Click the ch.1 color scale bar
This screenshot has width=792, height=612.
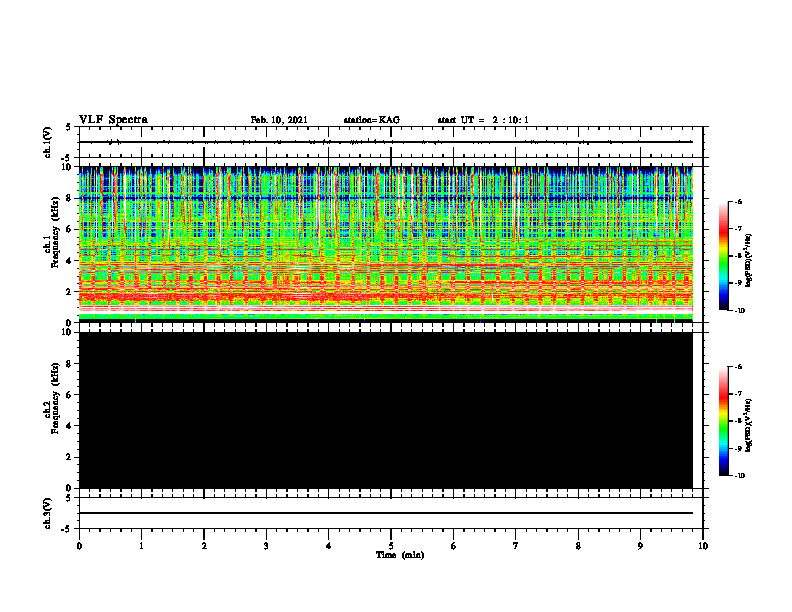click(x=724, y=256)
